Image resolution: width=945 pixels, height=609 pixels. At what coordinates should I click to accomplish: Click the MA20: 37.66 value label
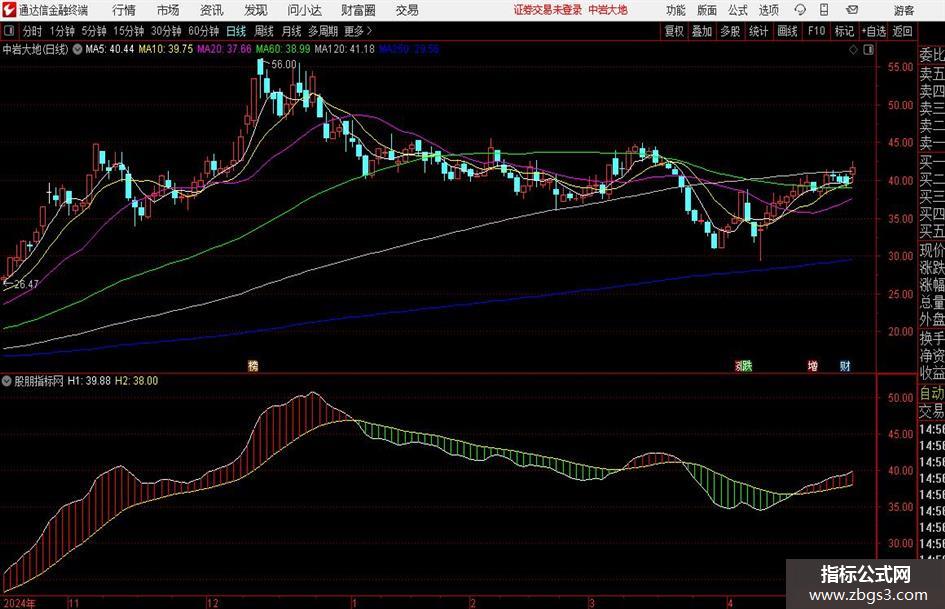[224, 49]
